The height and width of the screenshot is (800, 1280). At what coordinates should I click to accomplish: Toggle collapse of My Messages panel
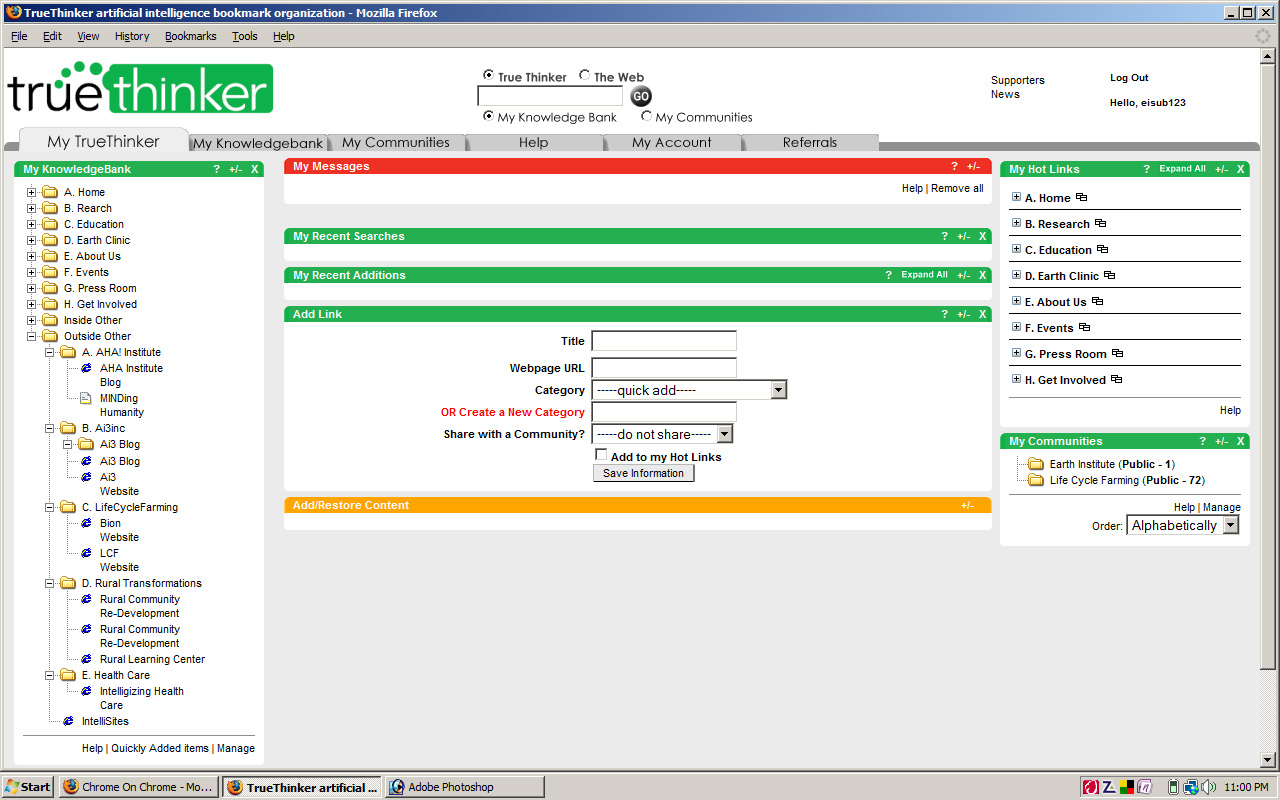973,166
